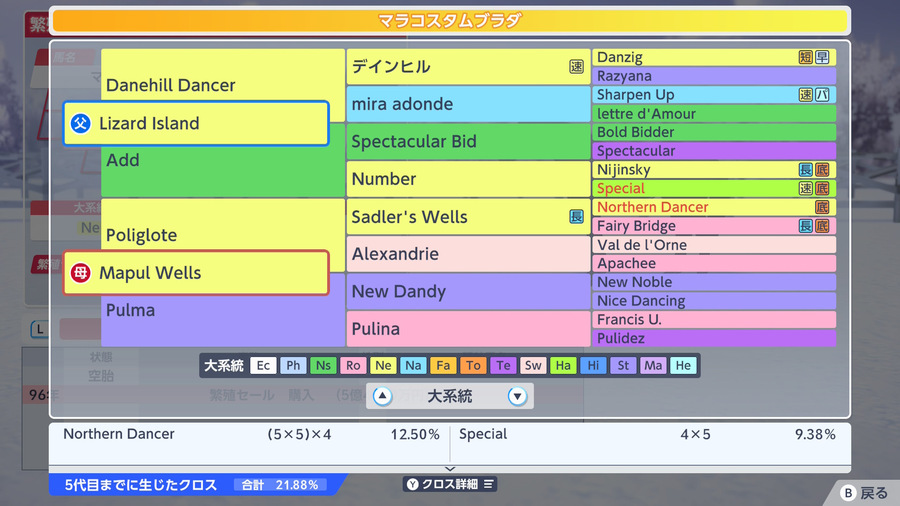Select the Ns lineage swatch
This screenshot has width=900, height=506.
point(323,365)
